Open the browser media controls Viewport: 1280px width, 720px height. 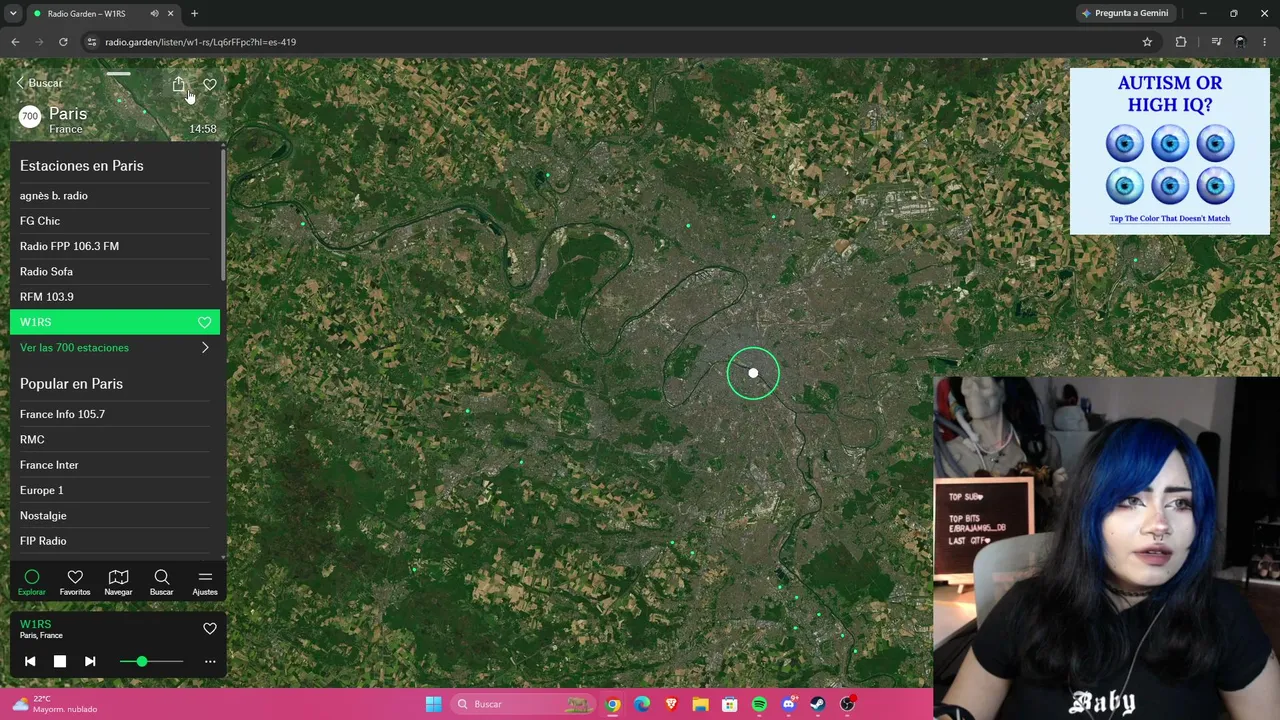pyautogui.click(x=1216, y=42)
